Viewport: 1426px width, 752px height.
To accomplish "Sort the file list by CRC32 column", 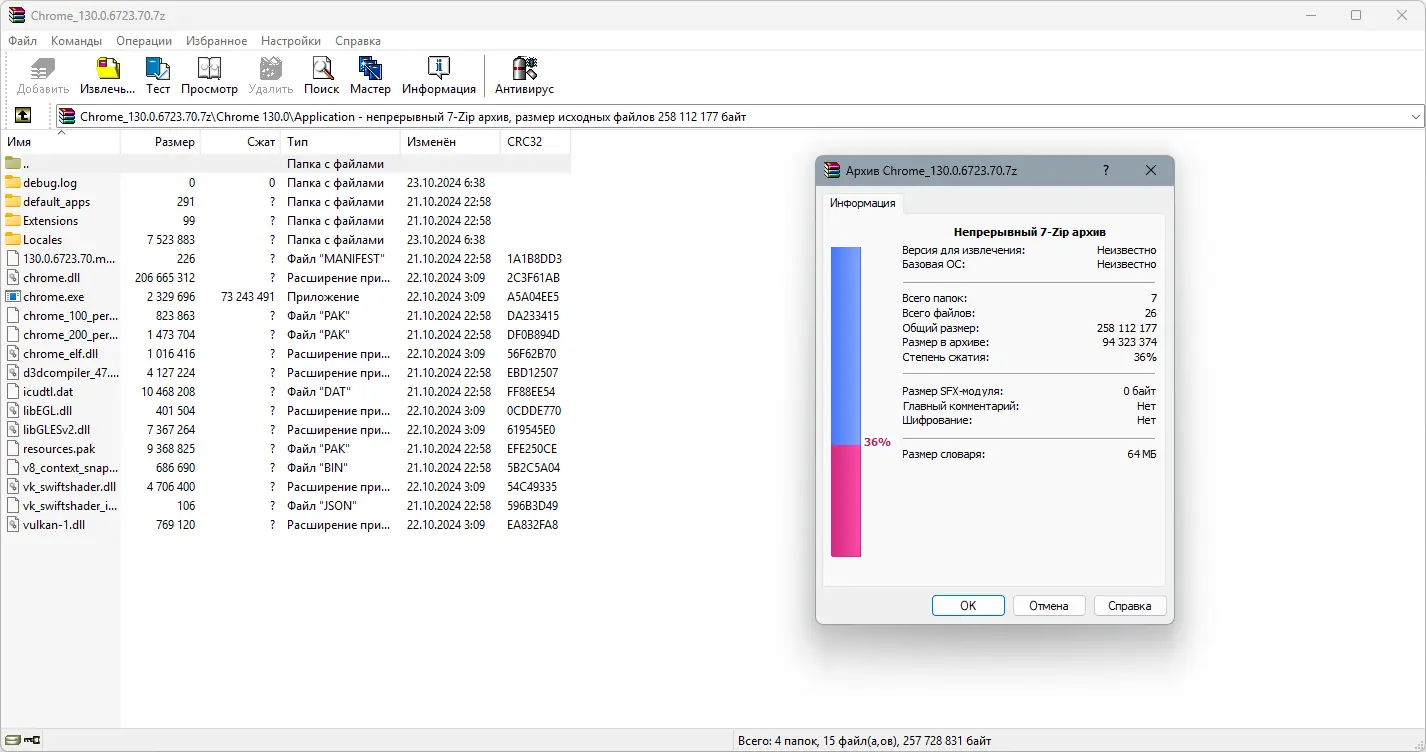I will (x=535, y=142).
